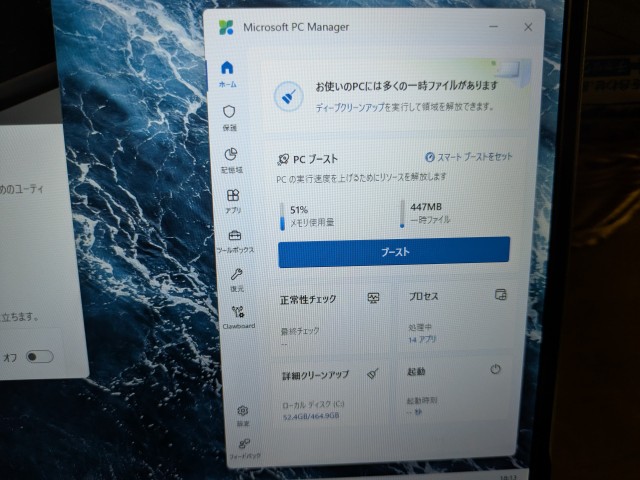Open the アプリ (Apps) sidebar icon
The height and width of the screenshot is (480, 640).
(232, 200)
